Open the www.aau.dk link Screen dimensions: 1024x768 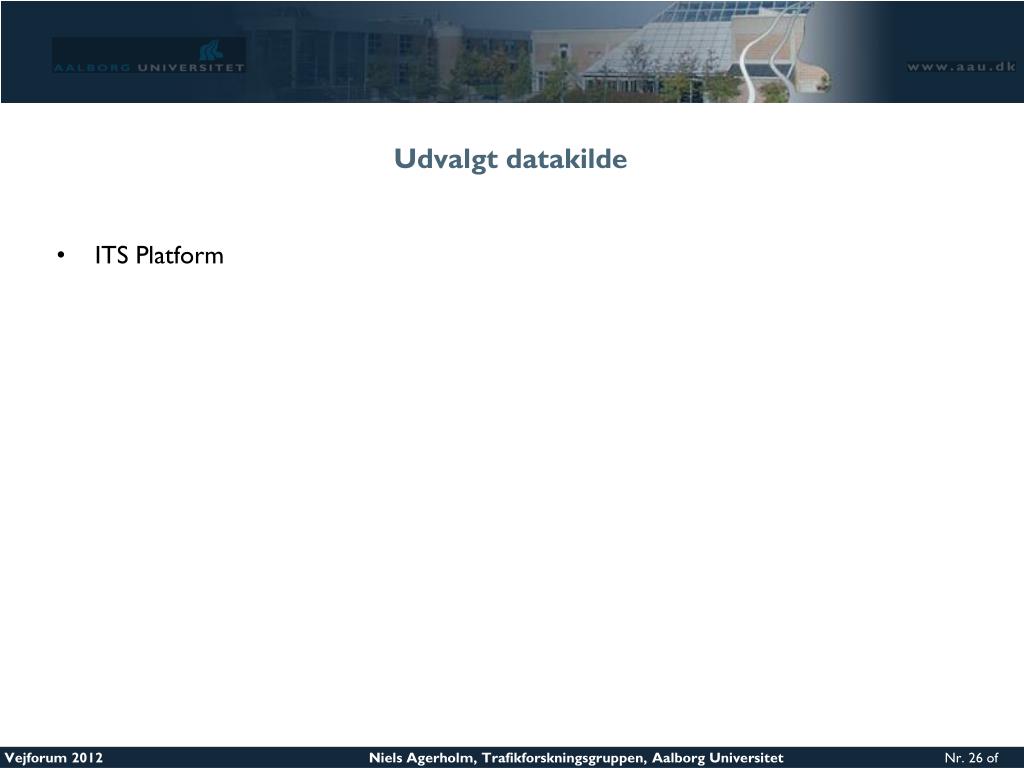tap(961, 67)
